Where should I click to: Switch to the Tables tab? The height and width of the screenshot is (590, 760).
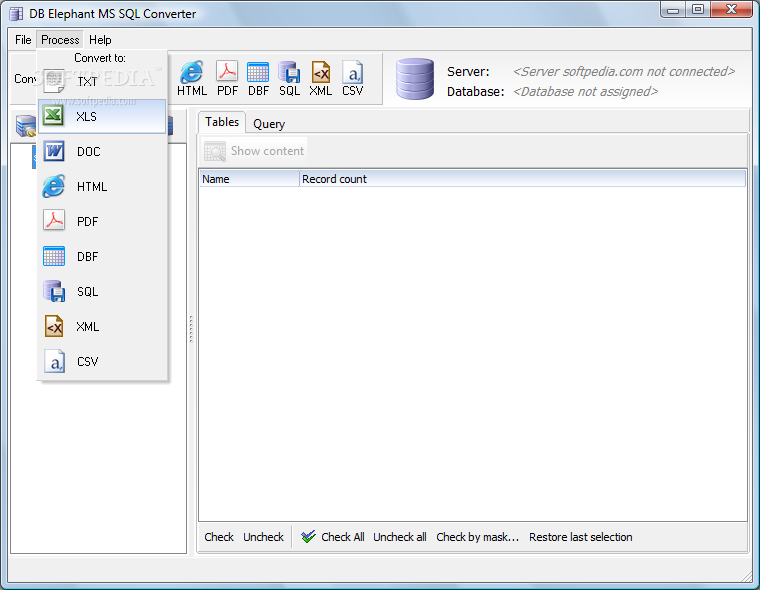coord(222,122)
